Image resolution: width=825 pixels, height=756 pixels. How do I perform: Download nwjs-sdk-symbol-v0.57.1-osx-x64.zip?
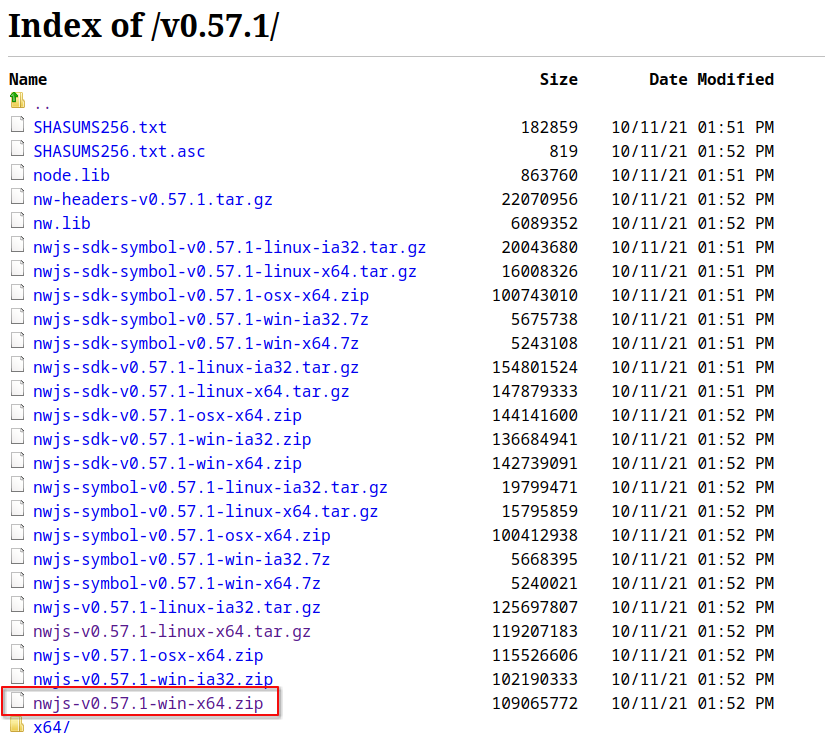click(x=201, y=296)
